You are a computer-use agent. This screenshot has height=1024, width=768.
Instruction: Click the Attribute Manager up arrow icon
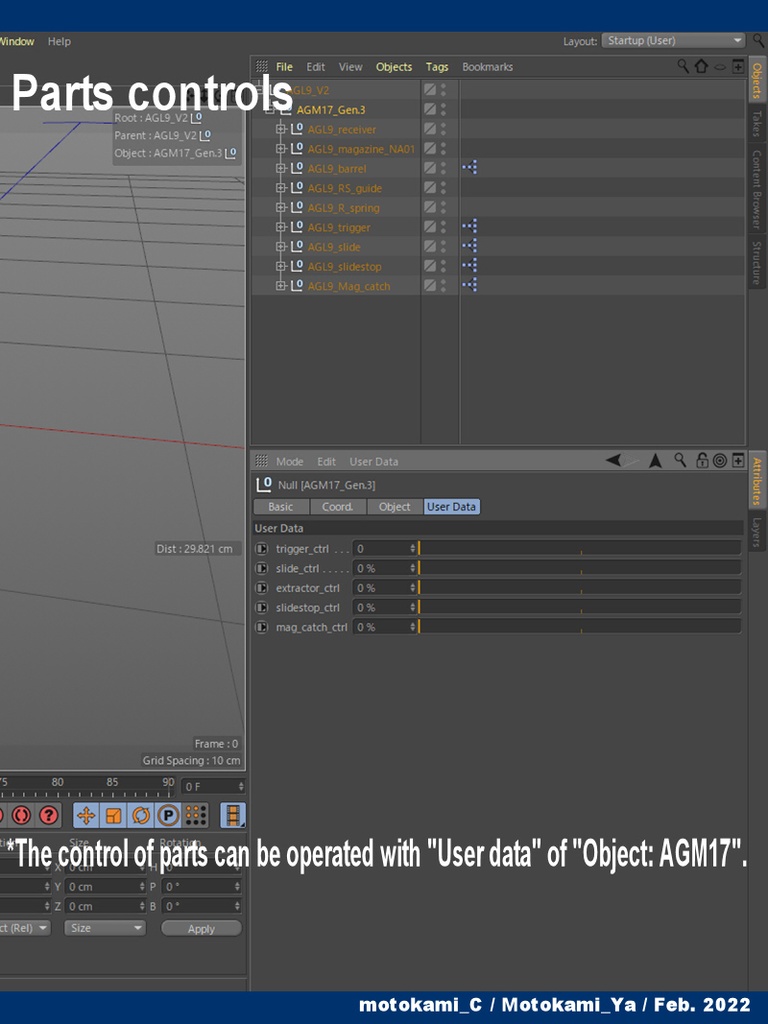click(656, 461)
